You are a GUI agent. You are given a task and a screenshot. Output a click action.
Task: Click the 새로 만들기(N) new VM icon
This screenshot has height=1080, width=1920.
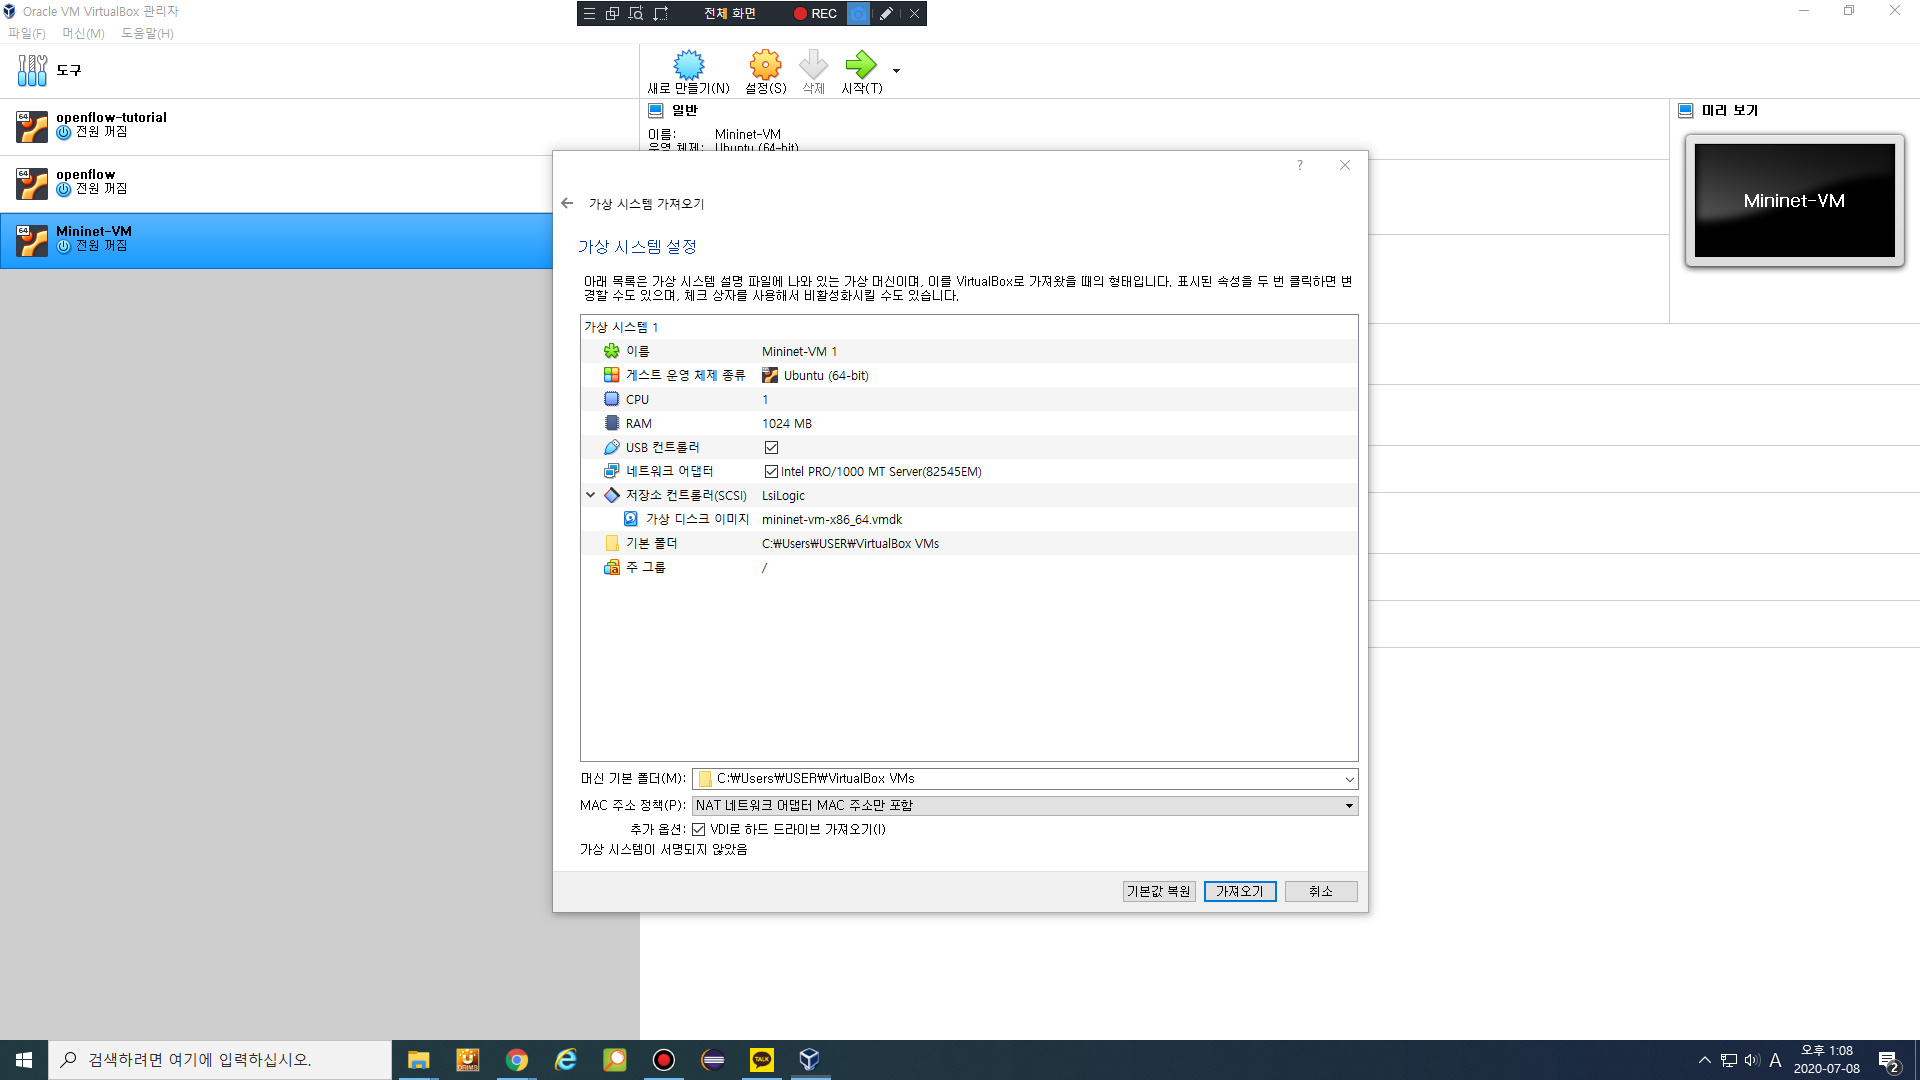pos(688,65)
